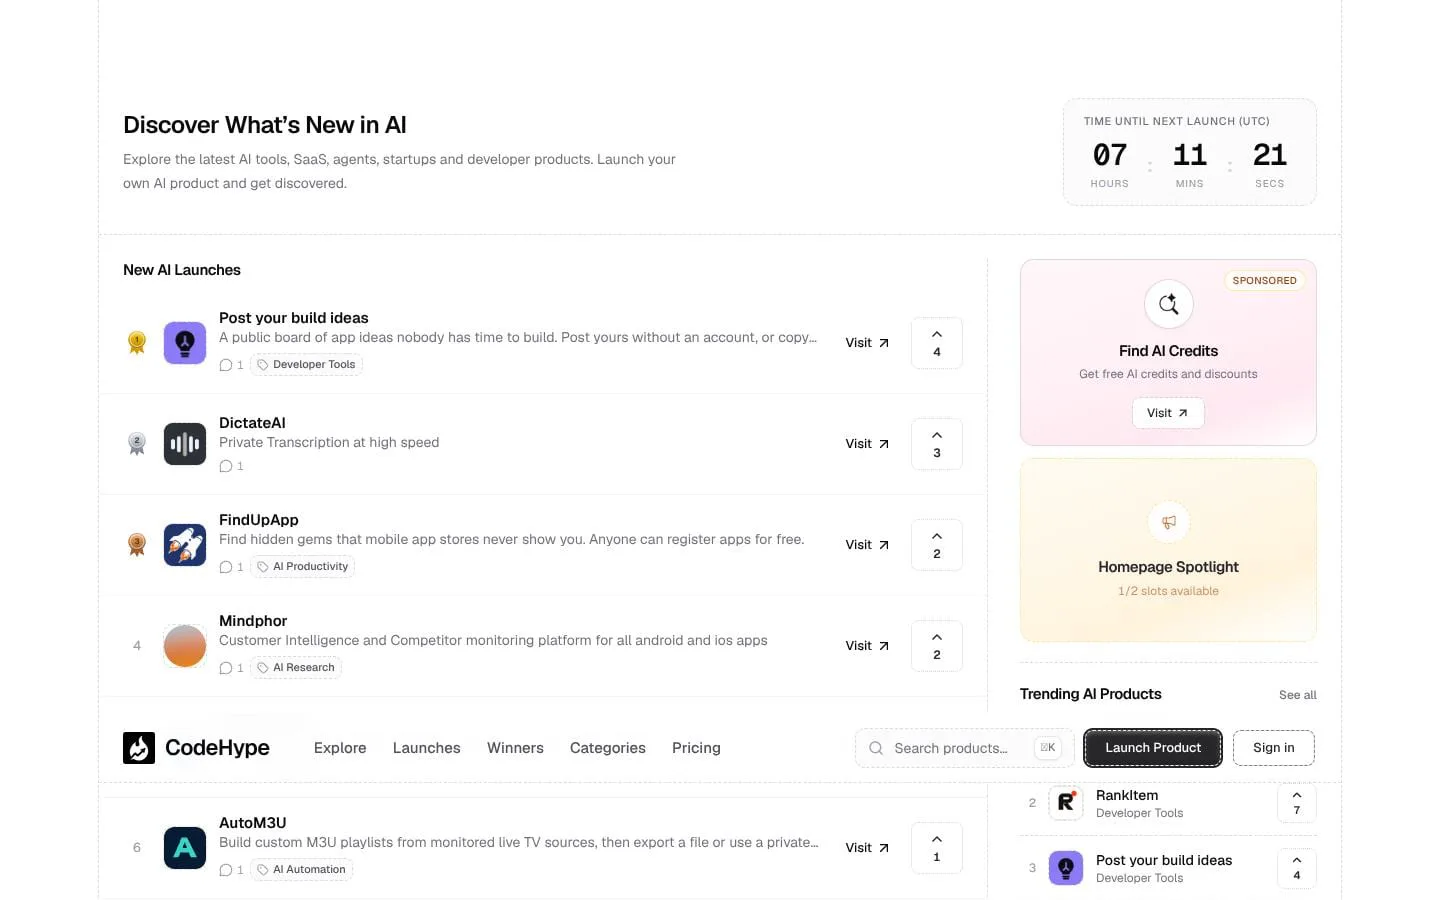Open the Launches nav item
1440x900 pixels.
427,748
